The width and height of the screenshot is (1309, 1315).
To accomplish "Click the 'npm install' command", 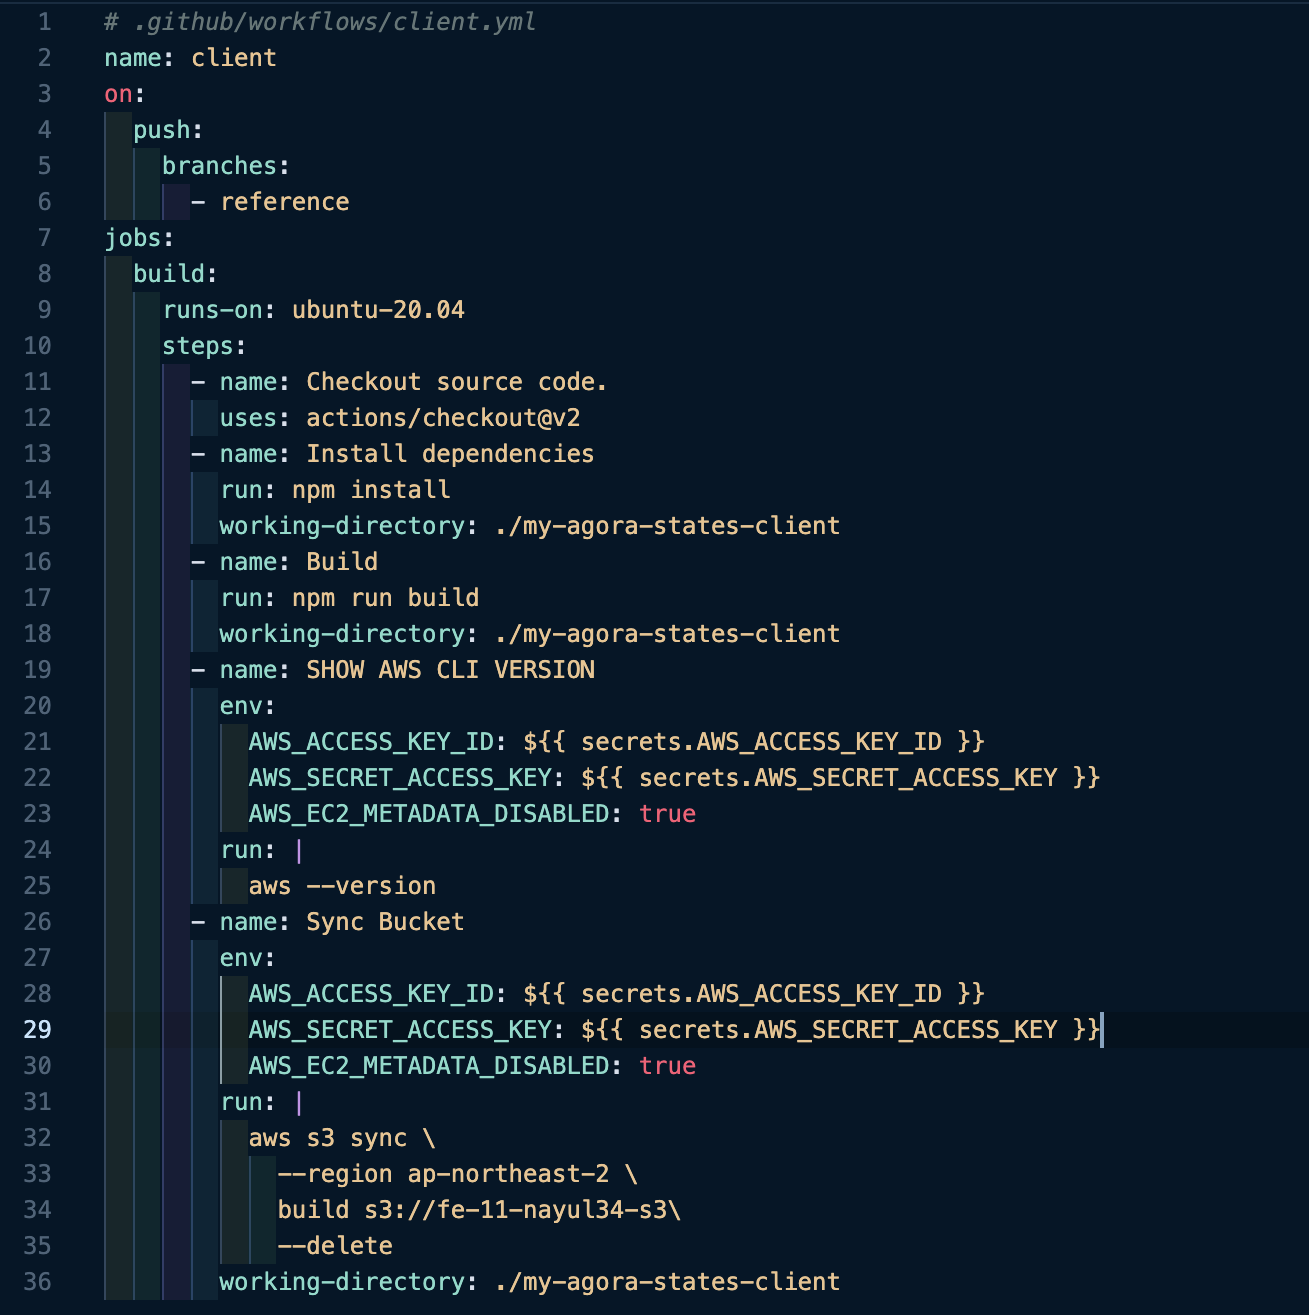I will (371, 490).
